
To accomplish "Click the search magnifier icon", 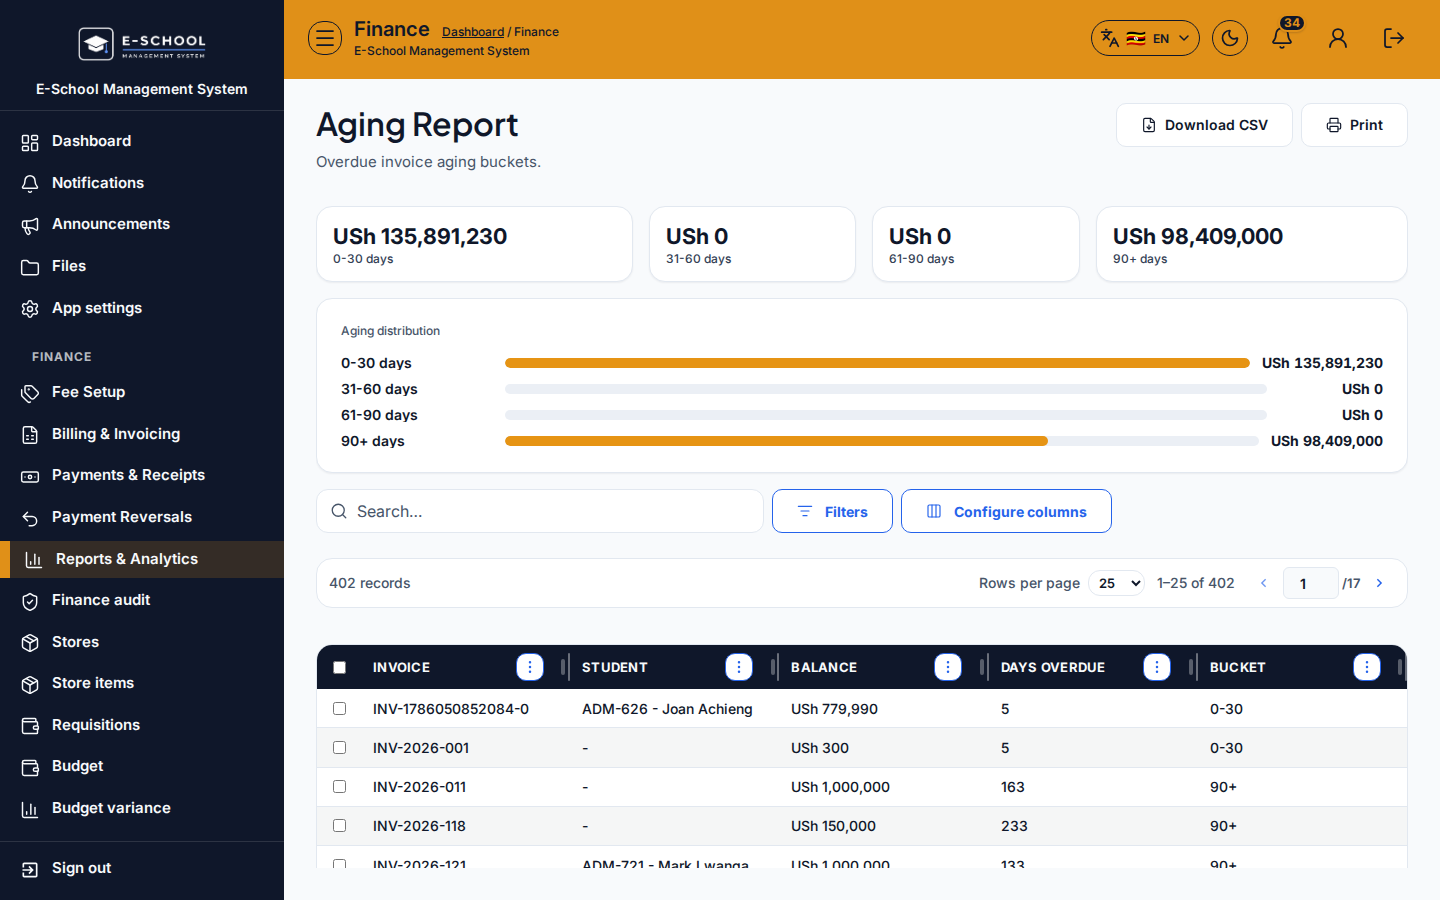I will tap(339, 511).
